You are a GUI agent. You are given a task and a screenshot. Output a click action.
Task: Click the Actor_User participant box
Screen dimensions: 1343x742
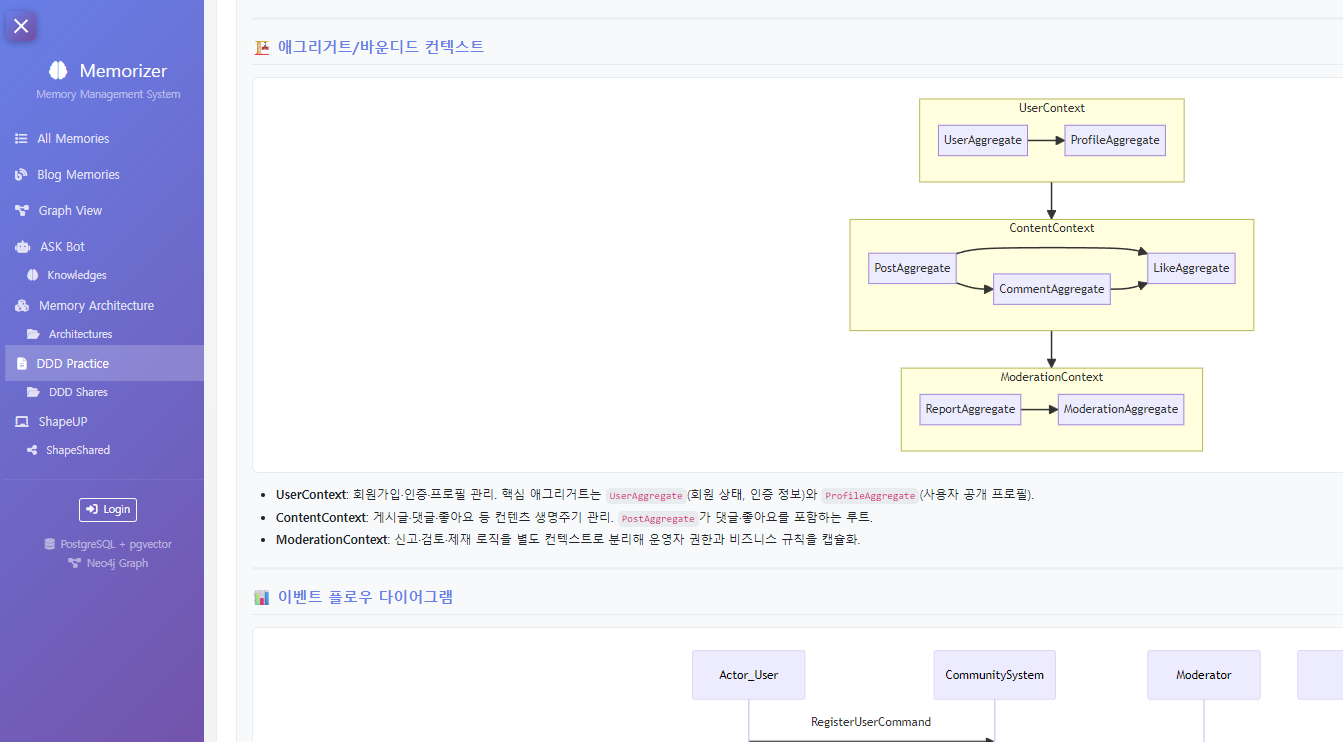pos(748,676)
